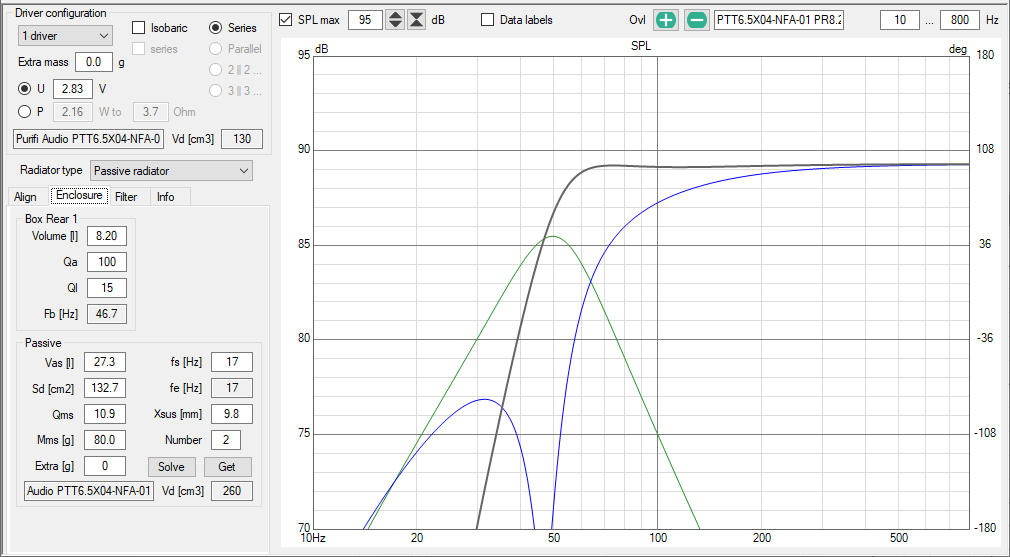Click the passive radiator Audio PTT6.5X04-NFA-01 button

click(89, 491)
